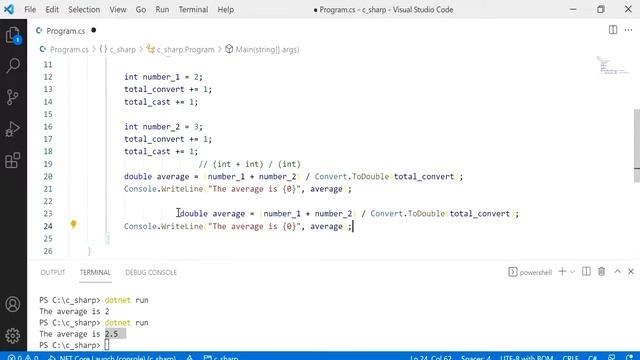Screen dimensions: 640x360
Task: Open the Accounts menu icon
Action: 13,304
